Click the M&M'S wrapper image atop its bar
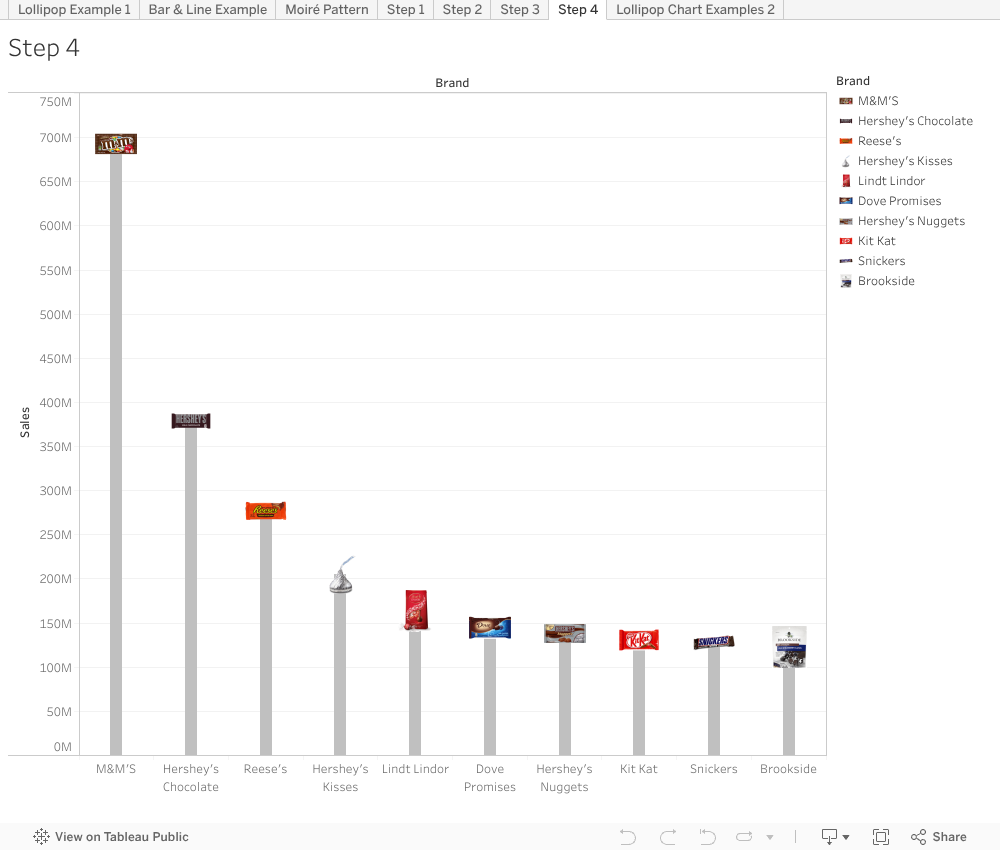 coord(115,143)
